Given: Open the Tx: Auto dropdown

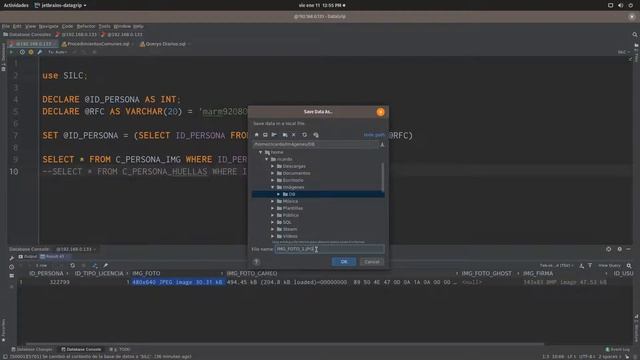Looking at the screenshot, I should tap(58, 52).
